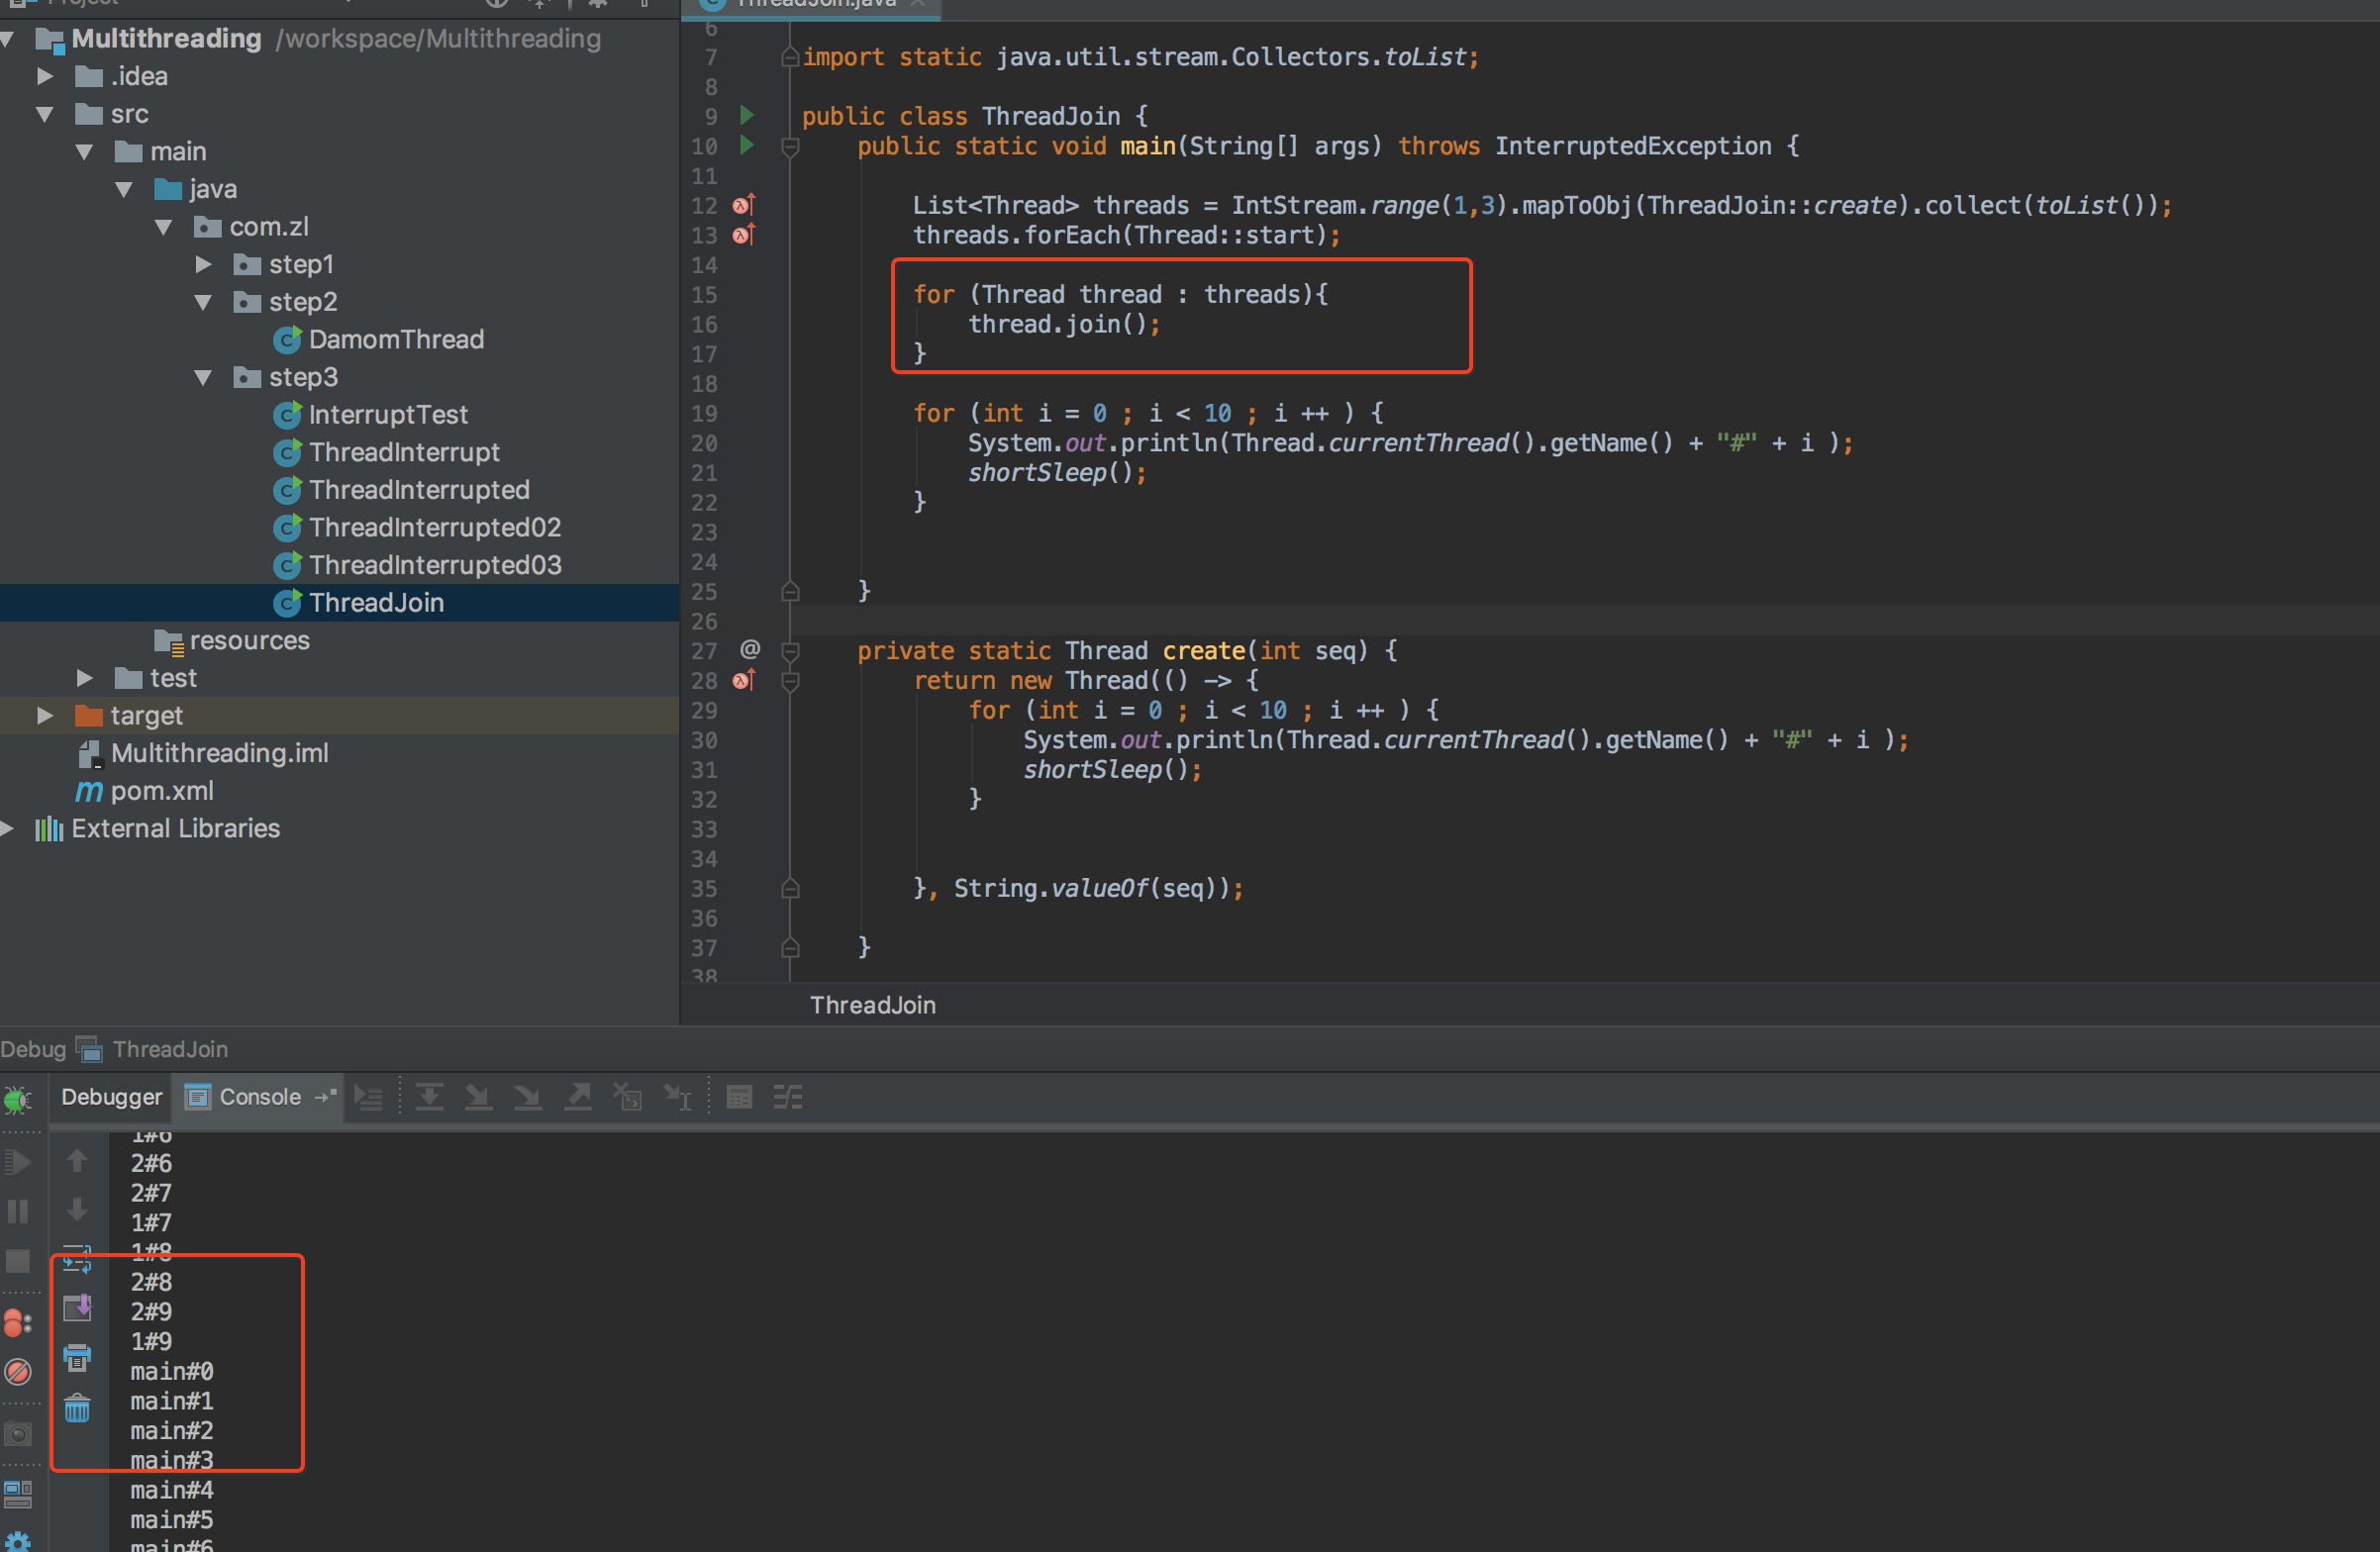This screenshot has height=1552, width=2380.
Task: Open the ThreadInterrupt class file
Action: point(403,453)
